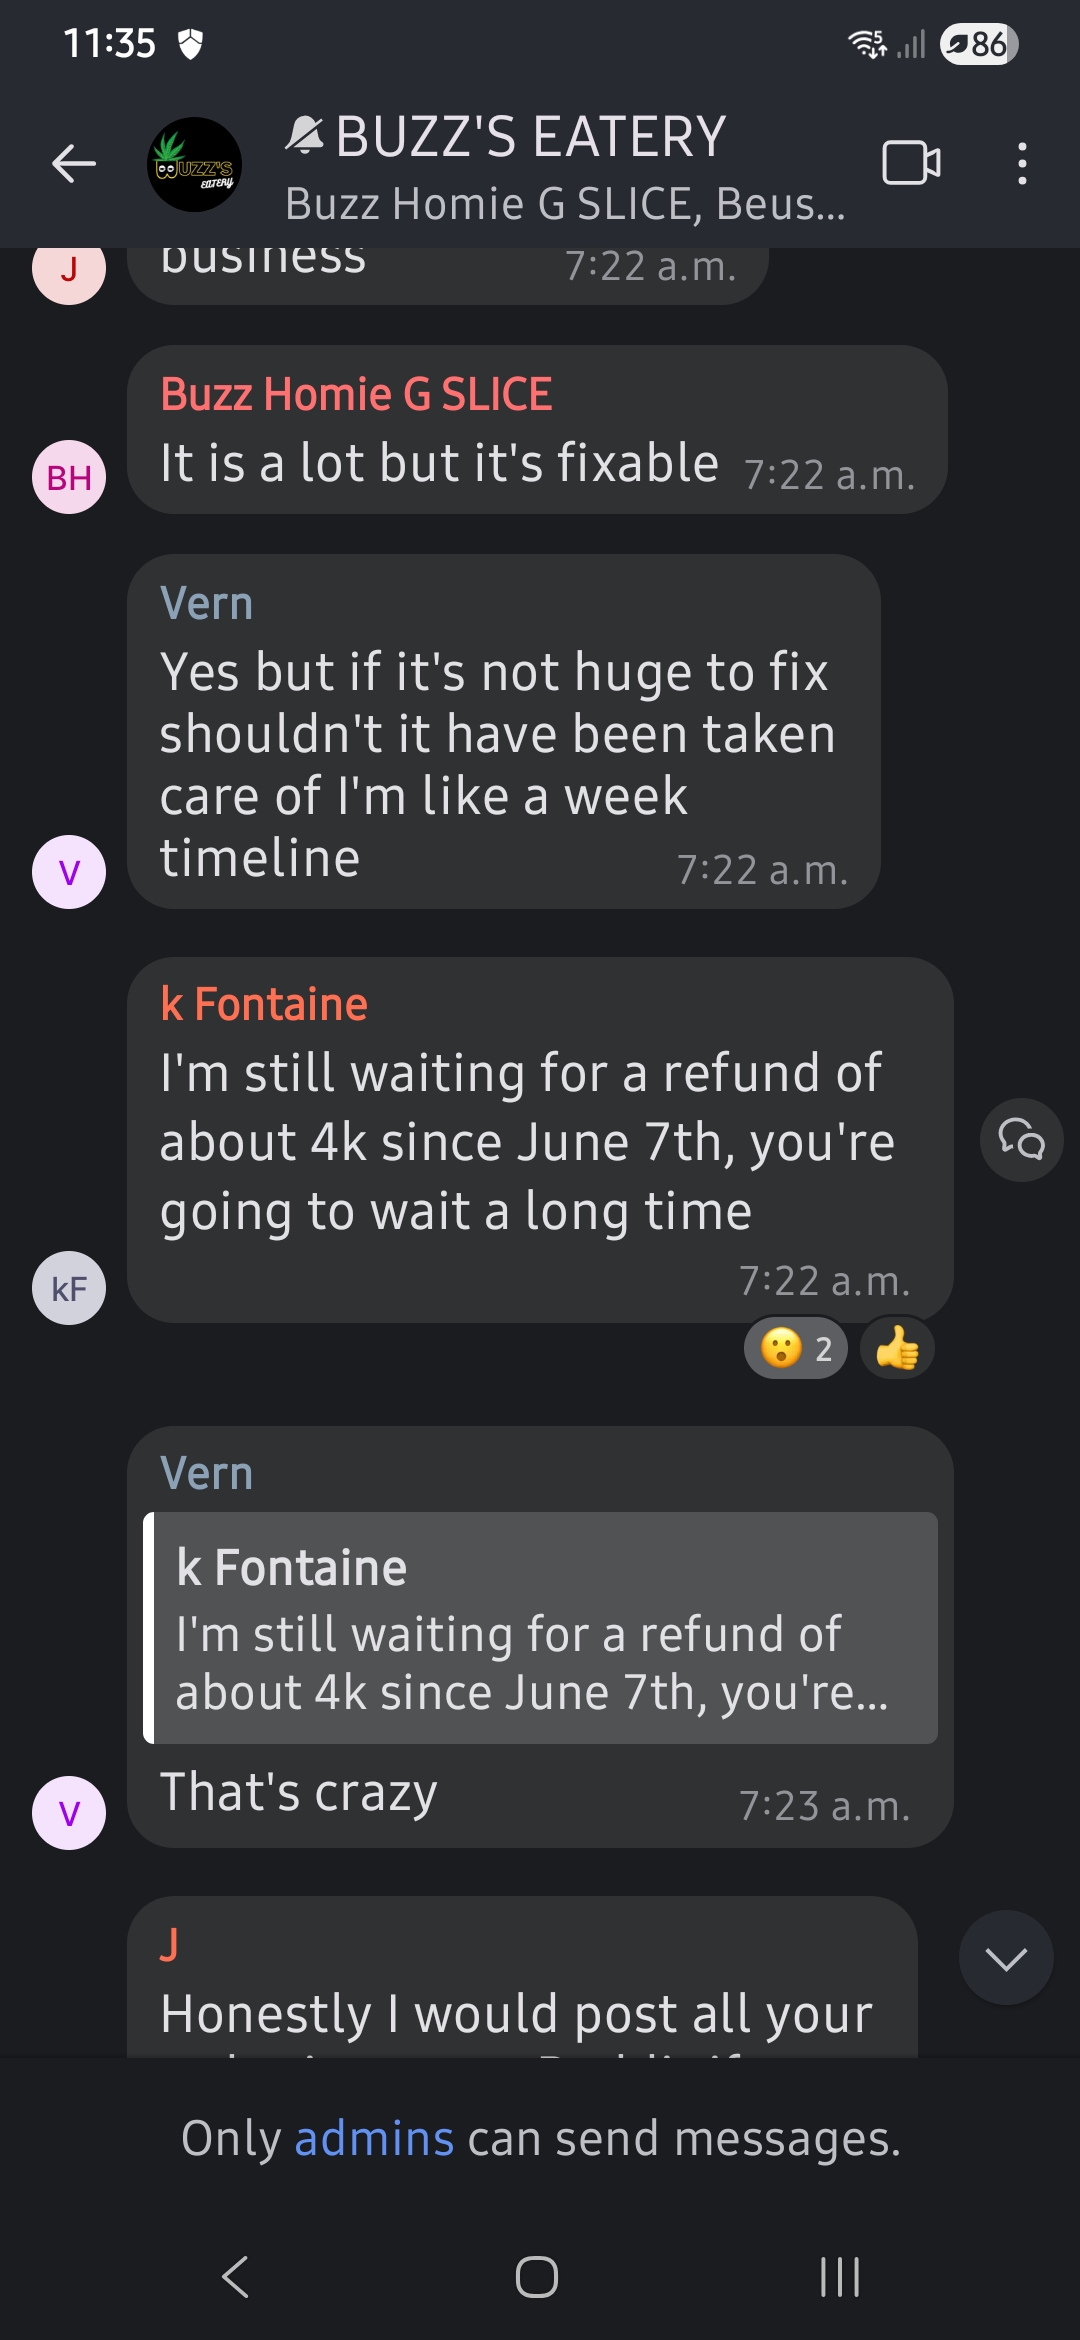
Task: Start a group video call
Action: [911, 163]
